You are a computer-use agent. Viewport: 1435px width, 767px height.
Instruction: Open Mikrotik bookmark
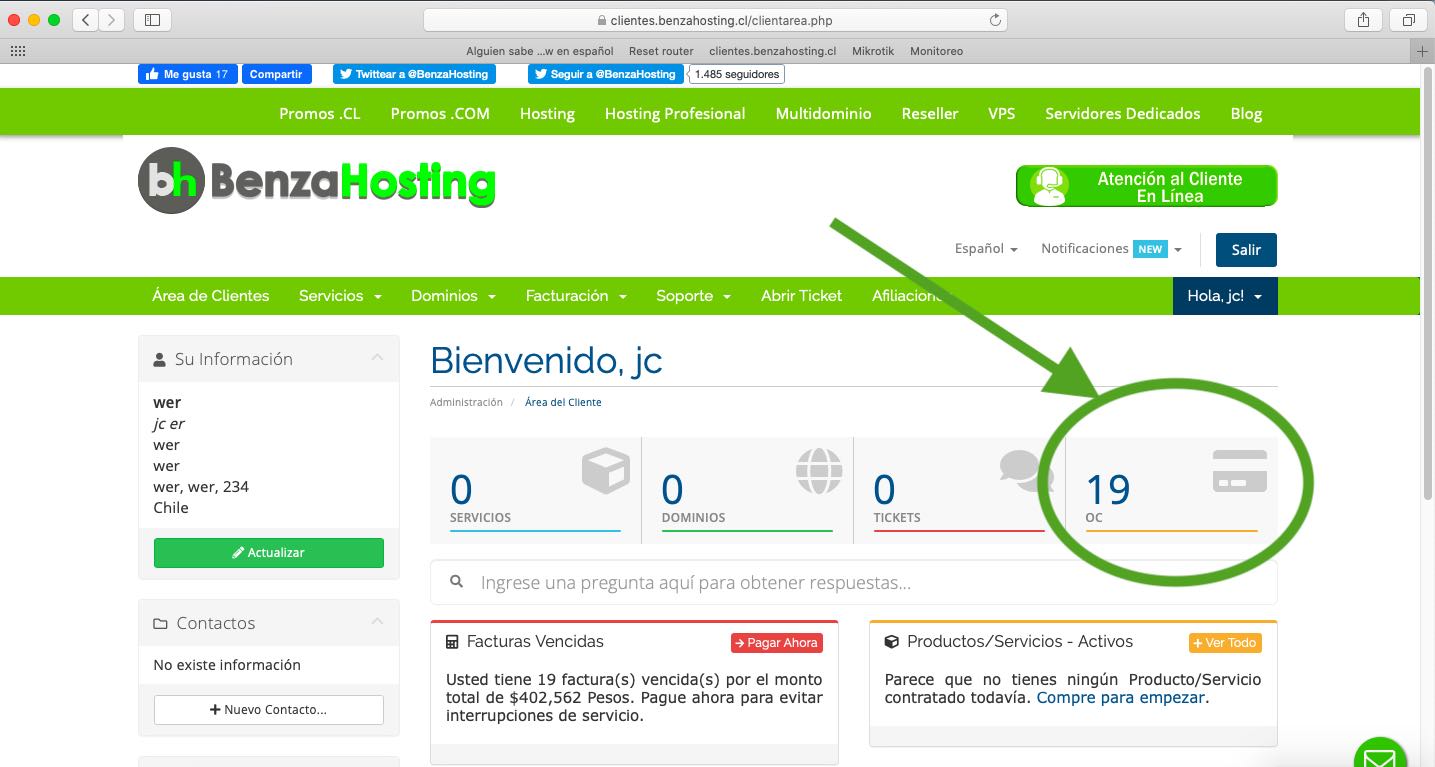click(873, 51)
